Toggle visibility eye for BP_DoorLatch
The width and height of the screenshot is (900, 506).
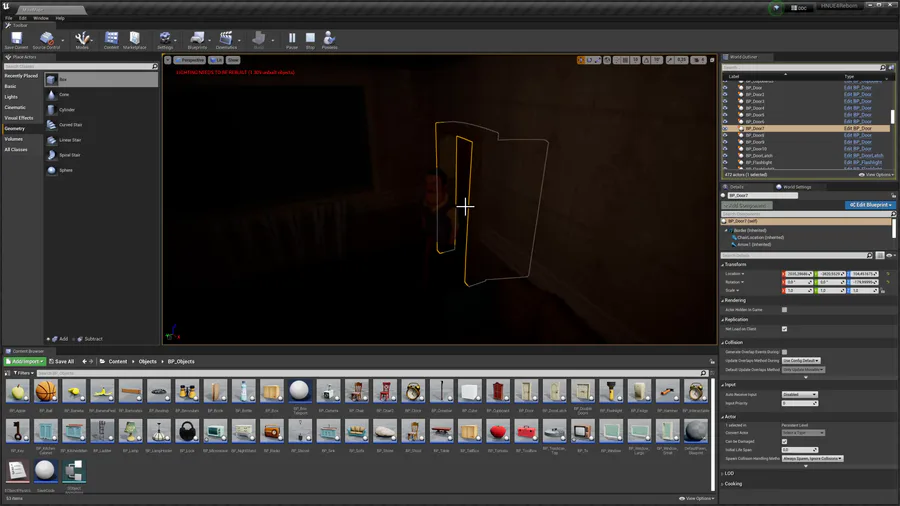[725, 155]
